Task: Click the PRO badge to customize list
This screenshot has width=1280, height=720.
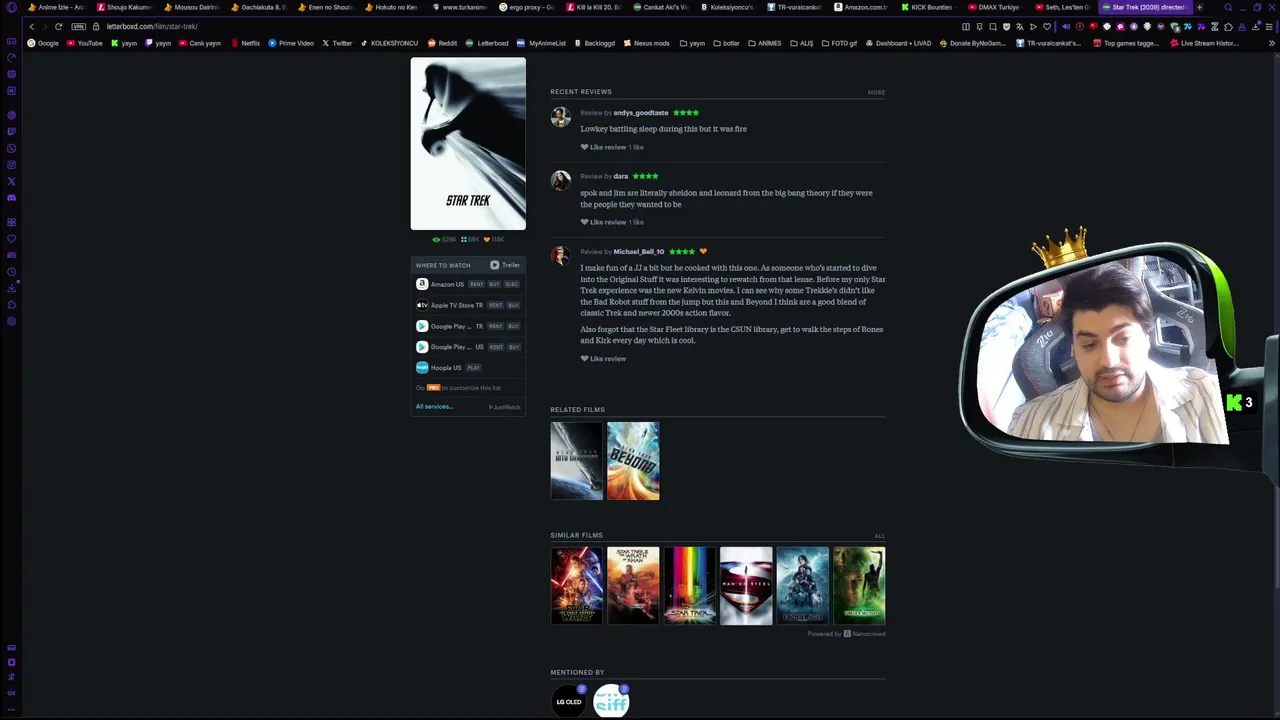Action: 433,388
